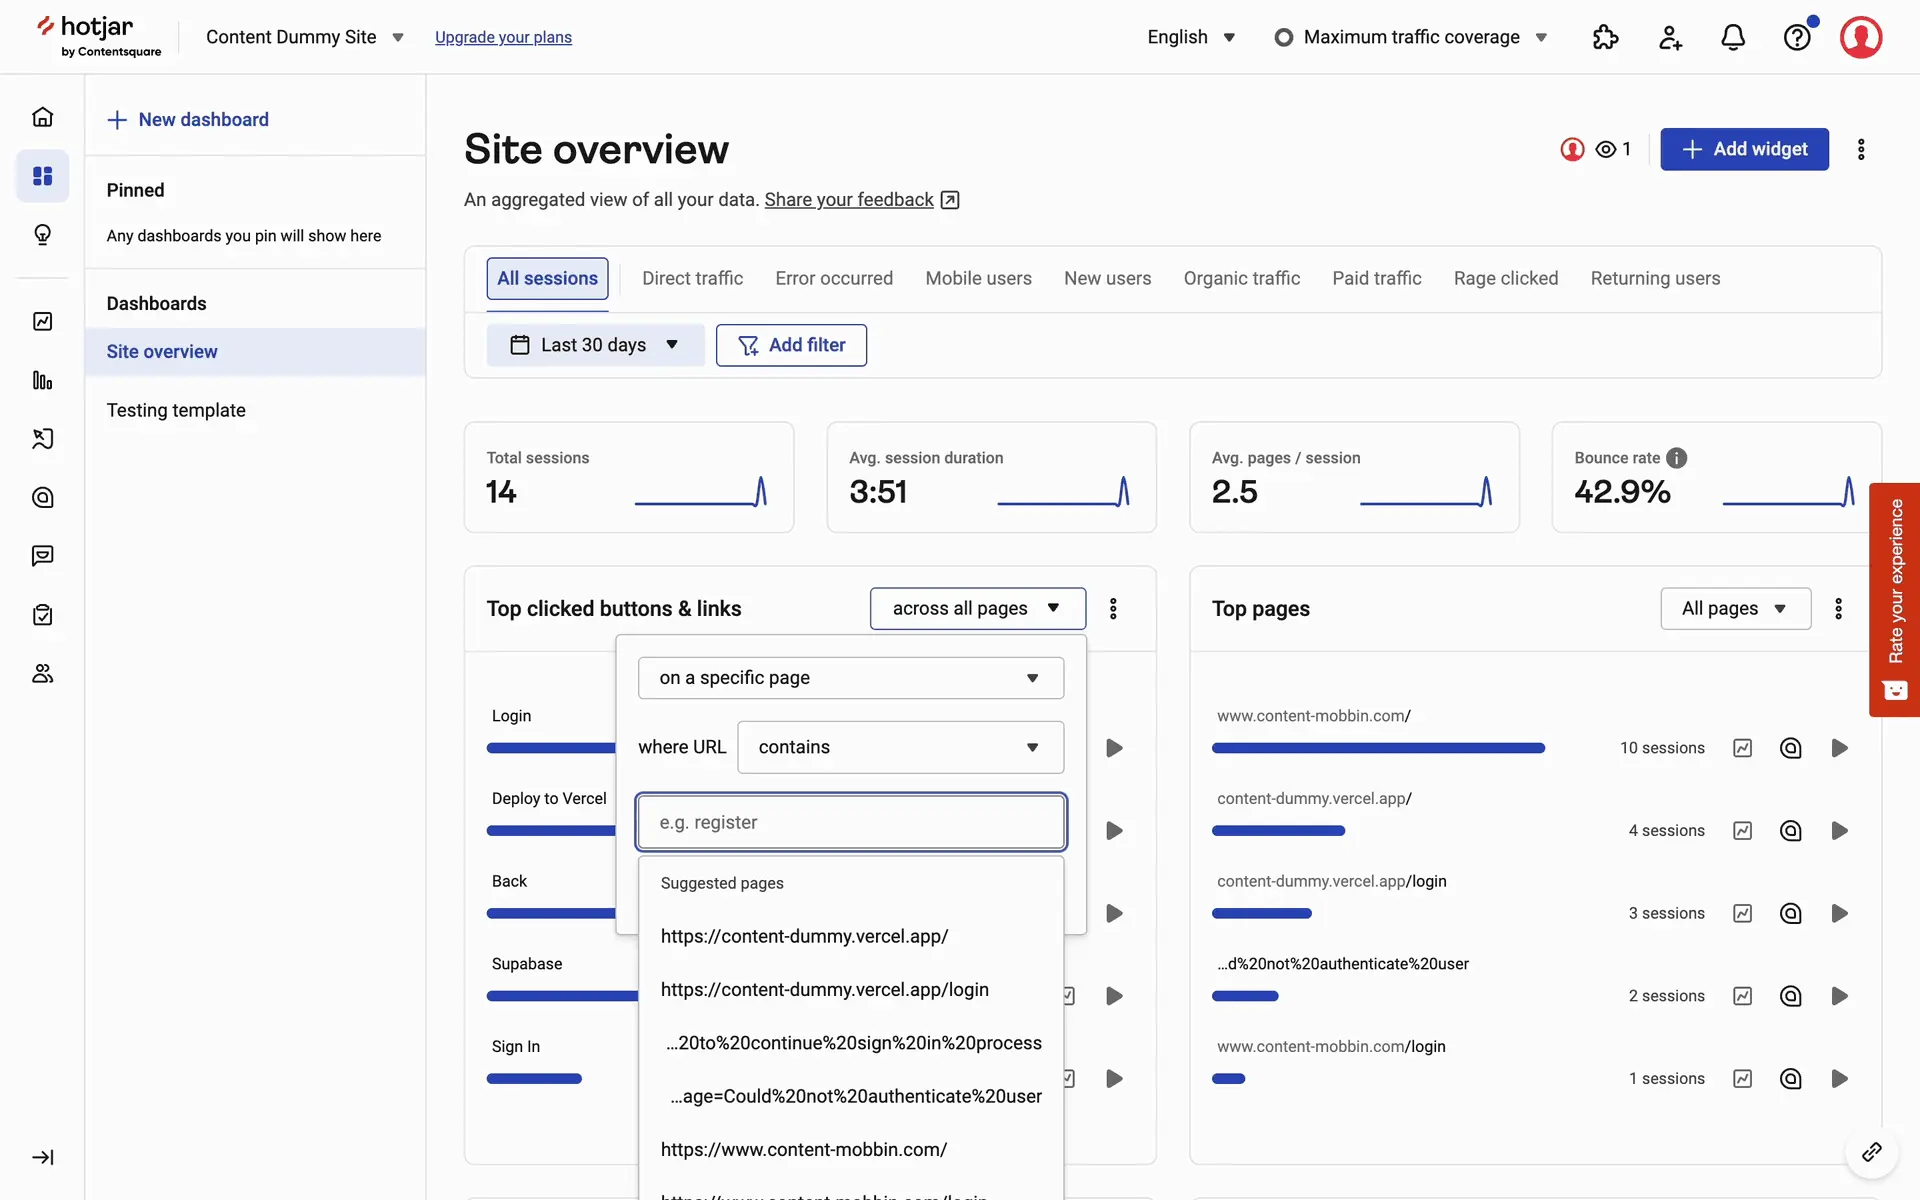Open the Last 30 days date dropdown
The image size is (1920, 1200).
pos(595,345)
